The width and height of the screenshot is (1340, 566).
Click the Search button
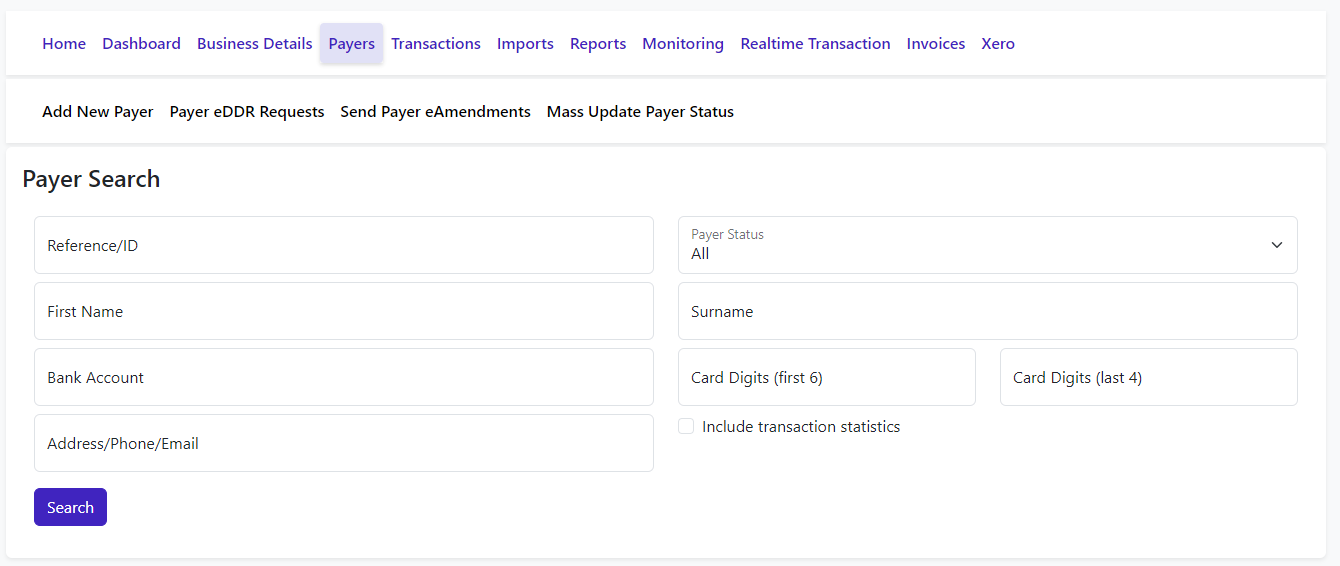[x=70, y=507]
